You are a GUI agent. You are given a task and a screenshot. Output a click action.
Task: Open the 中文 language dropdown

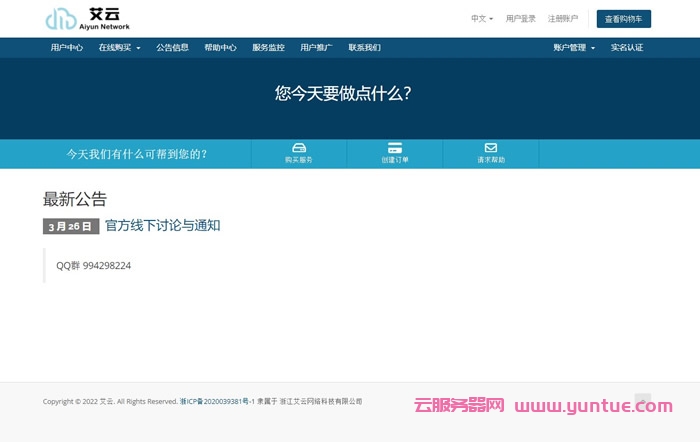[x=481, y=18]
